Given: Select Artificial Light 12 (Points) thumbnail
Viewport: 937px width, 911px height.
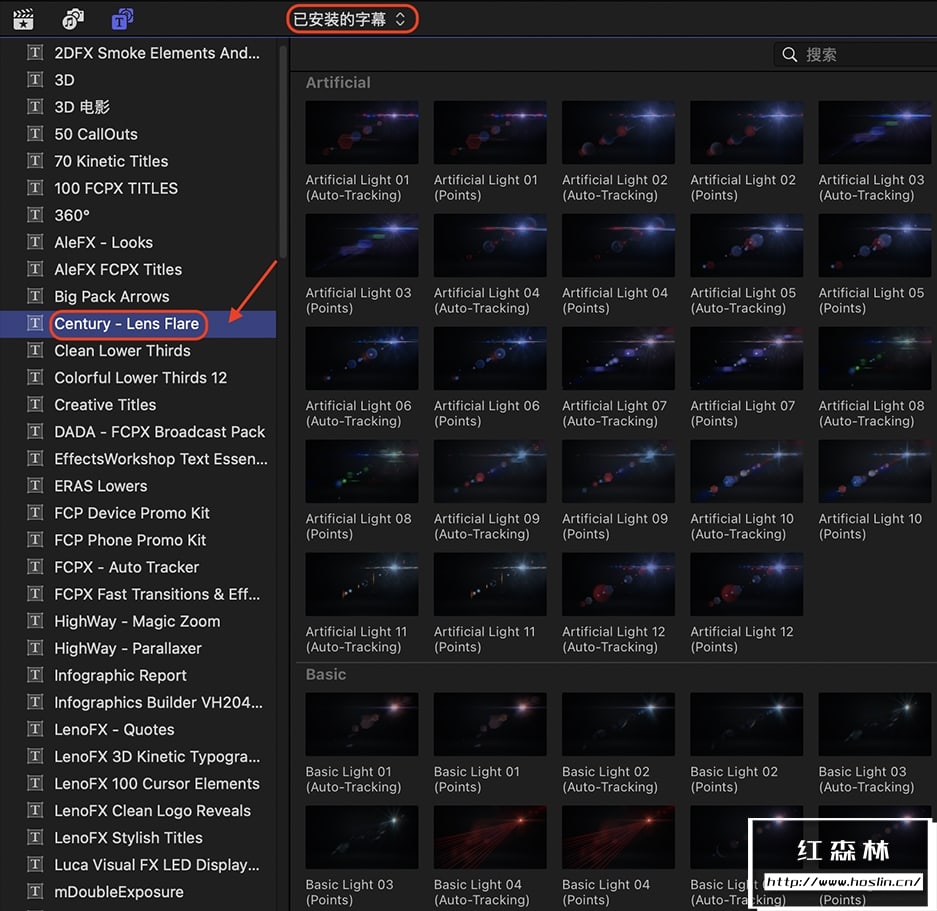Looking at the screenshot, I should [x=746, y=584].
